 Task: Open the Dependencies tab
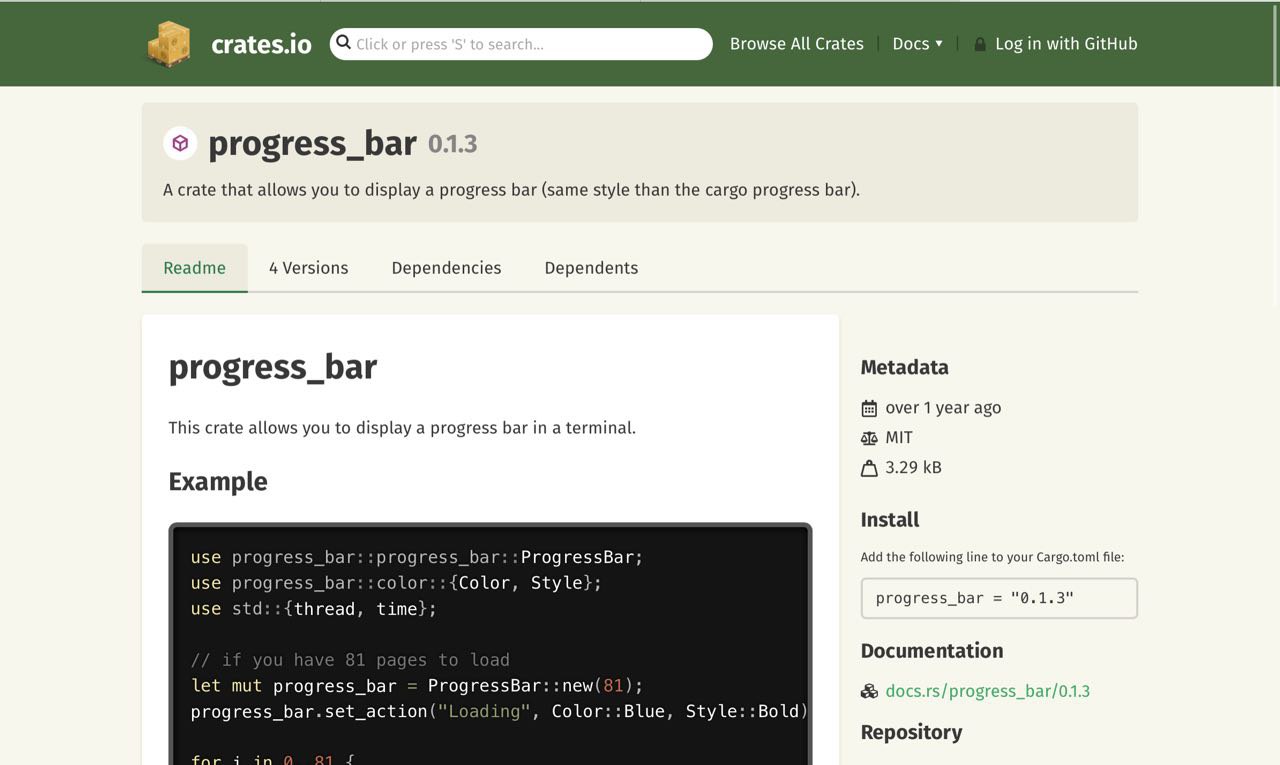tap(447, 268)
